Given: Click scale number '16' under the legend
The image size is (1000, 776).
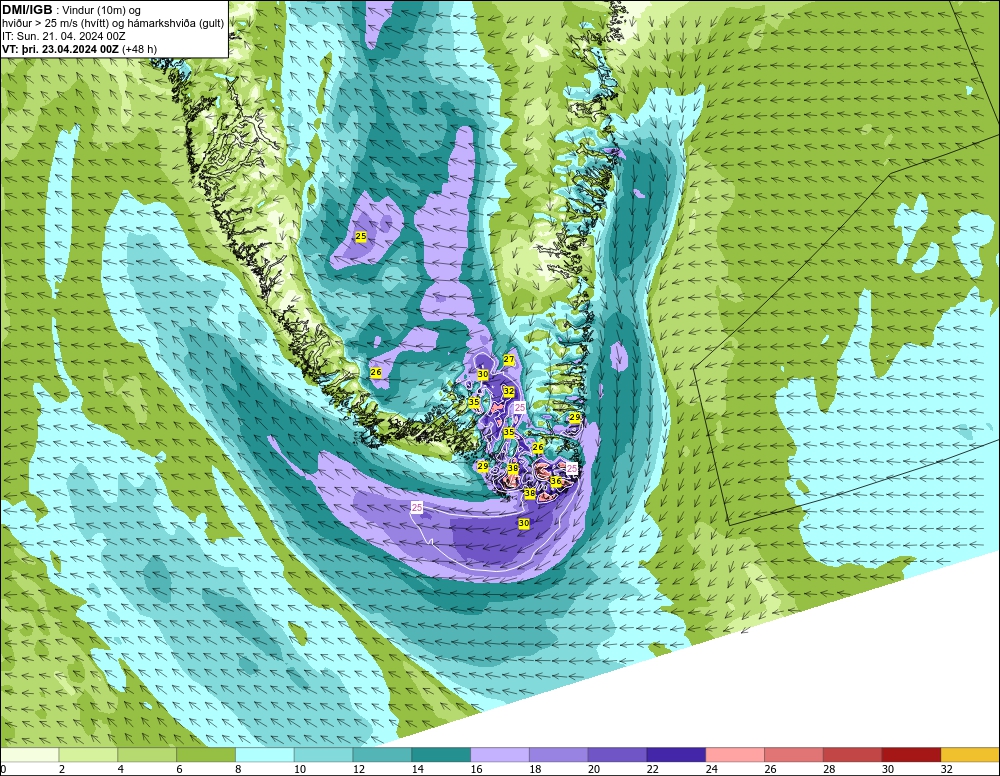Looking at the screenshot, I should point(476,769).
